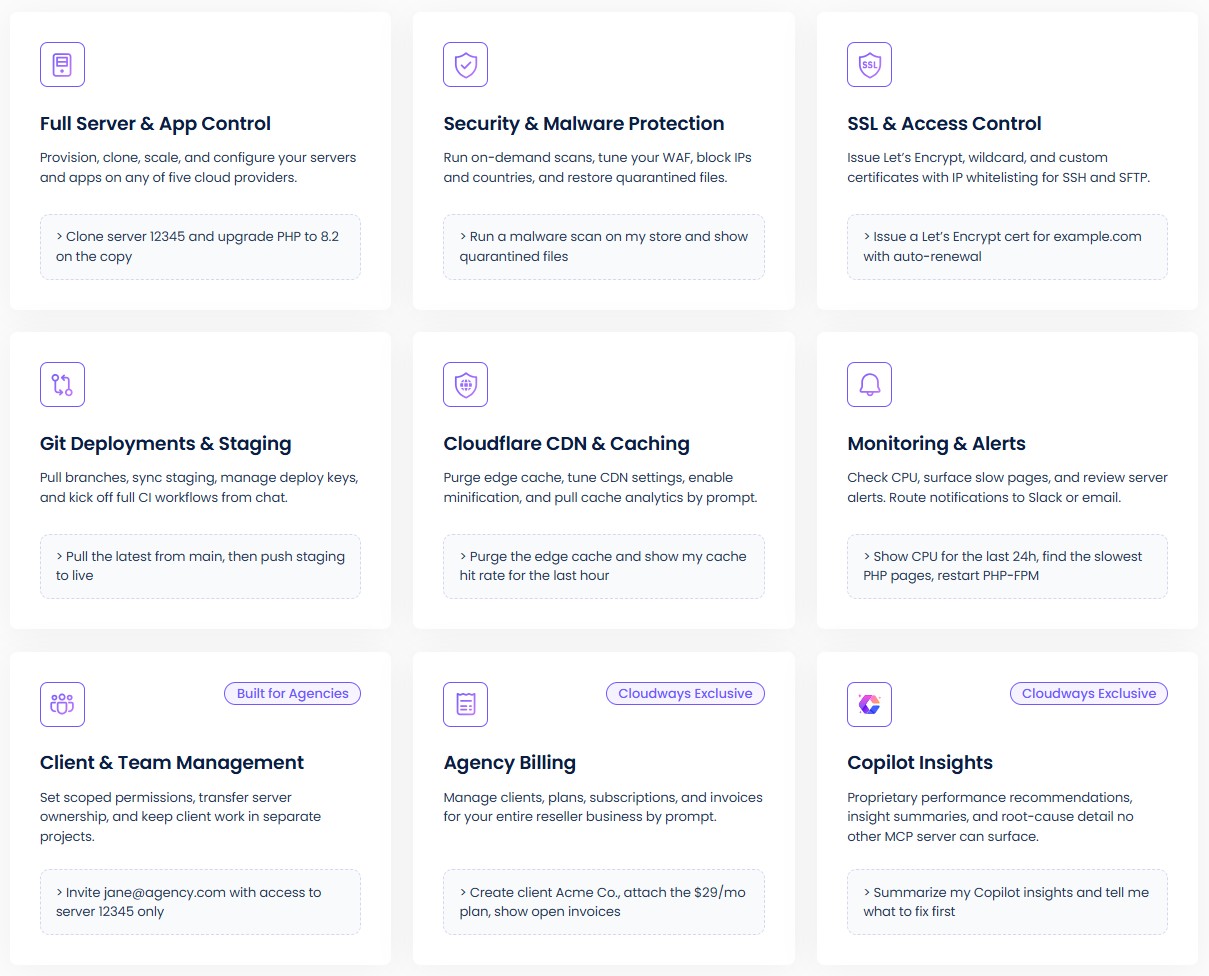Click the Cloudways Exclusive badge on Copilot Insights
The height and width of the screenshot is (976, 1209).
click(1089, 693)
